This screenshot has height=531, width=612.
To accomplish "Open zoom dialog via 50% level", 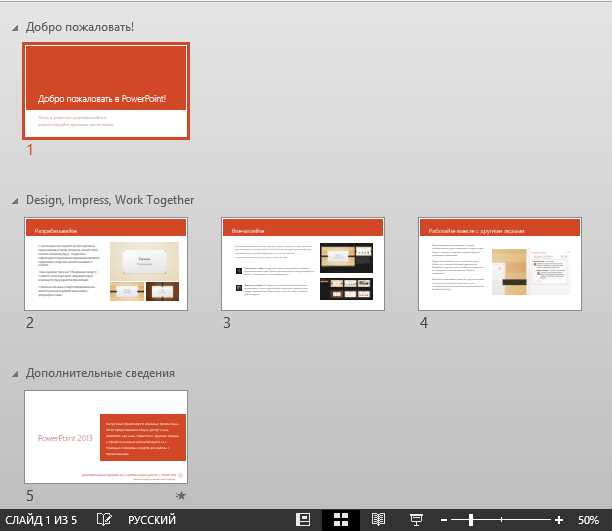I will point(588,520).
